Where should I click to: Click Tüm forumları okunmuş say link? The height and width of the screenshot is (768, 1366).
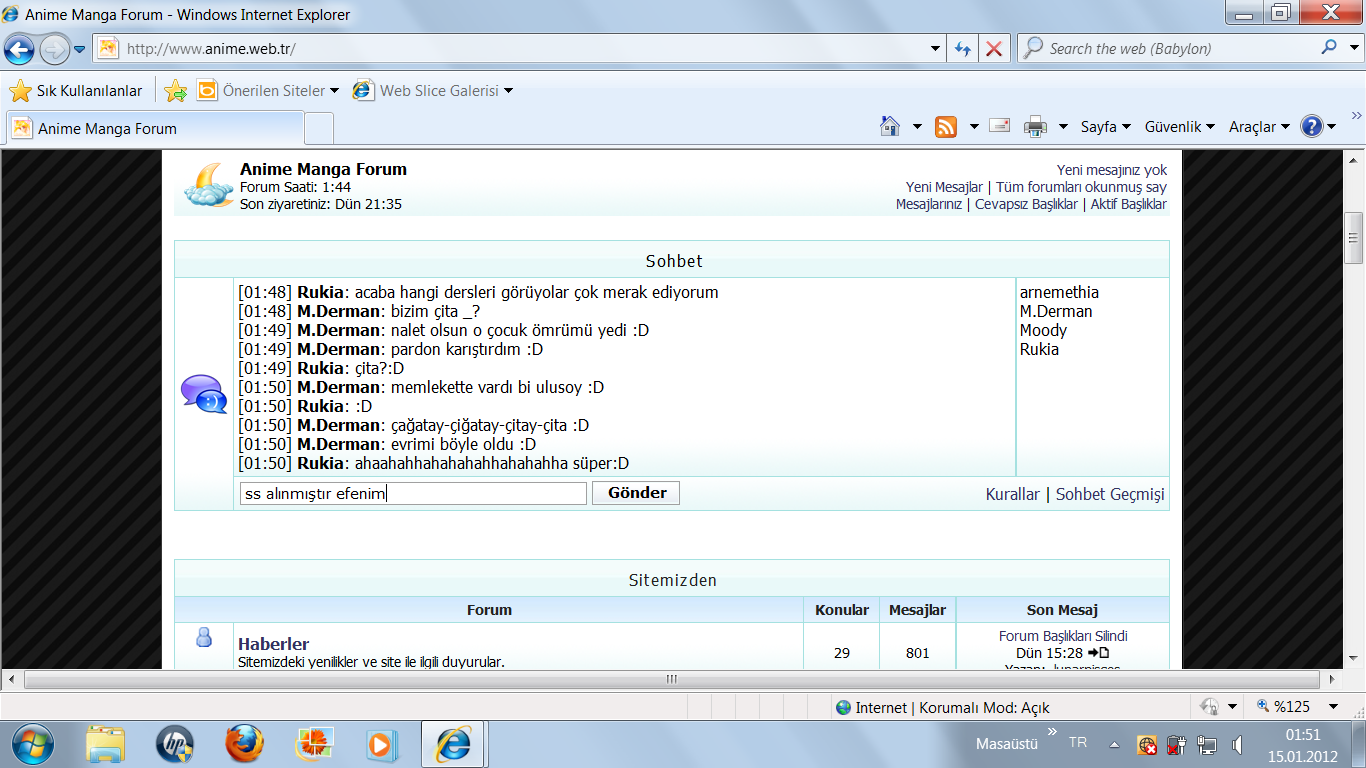click(x=1081, y=187)
